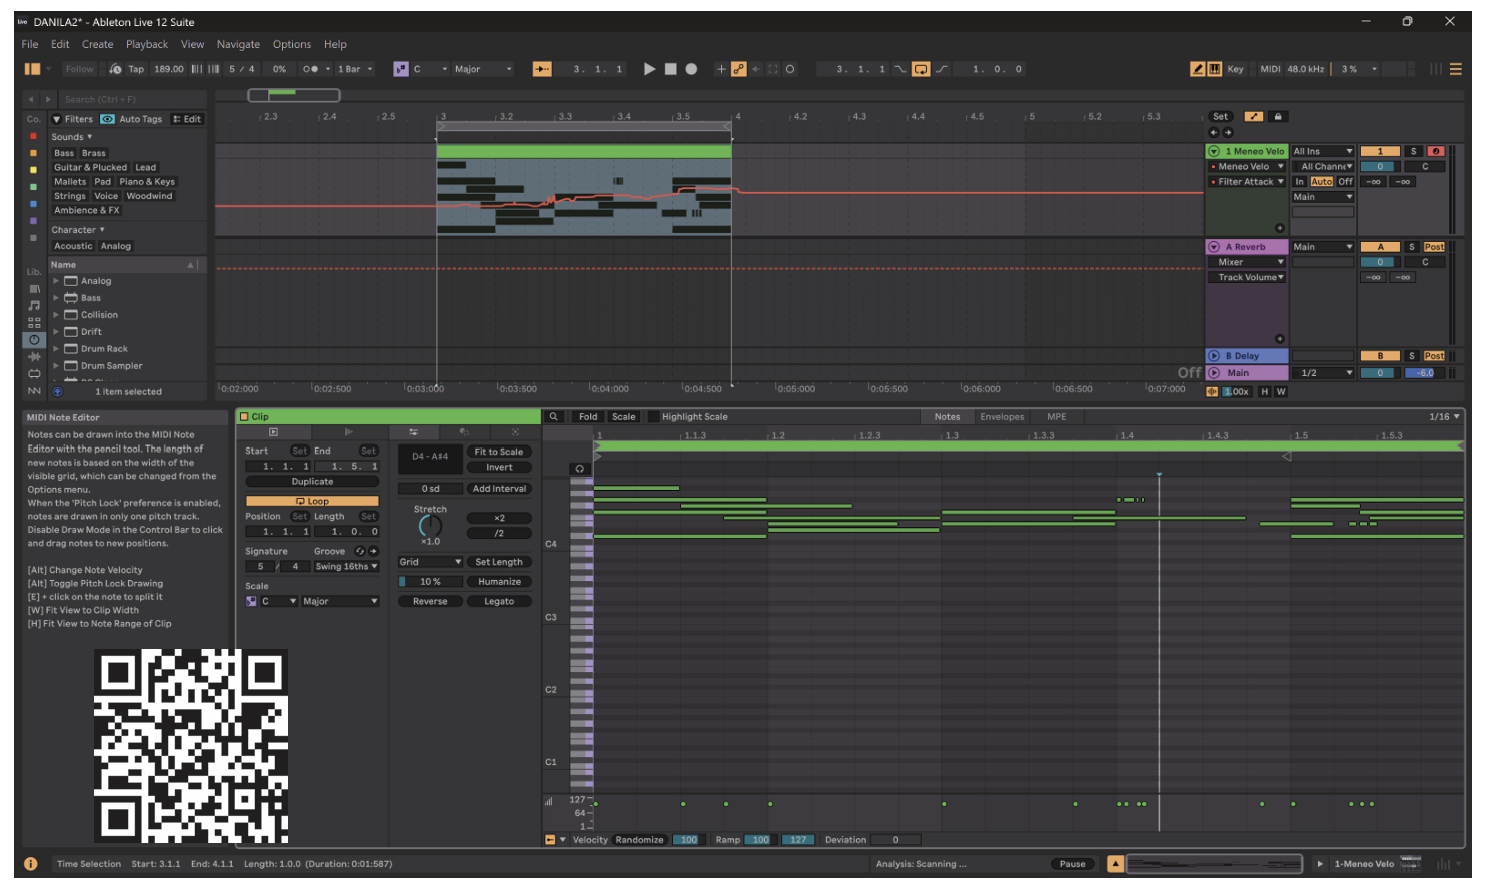
Task: Open the Swing 16ths groove dropdown
Action: [346, 566]
